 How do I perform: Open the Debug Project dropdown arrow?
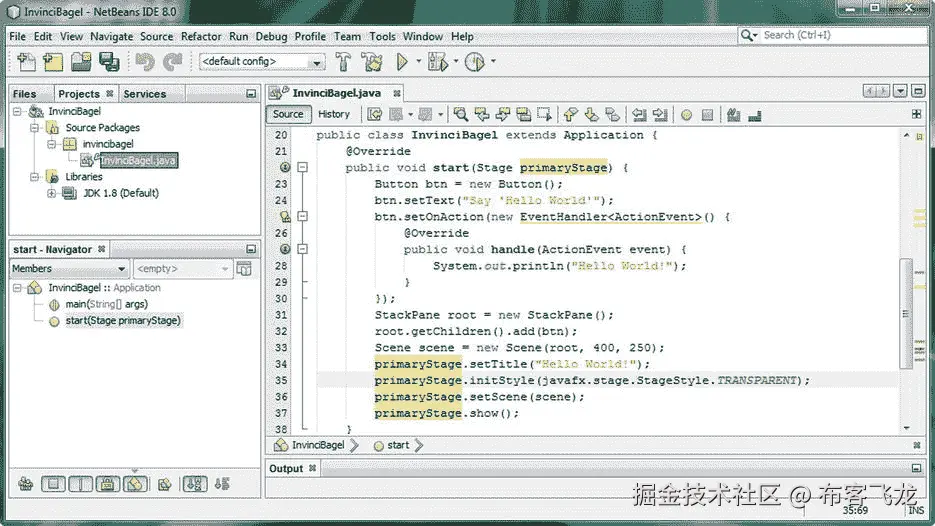[456, 61]
